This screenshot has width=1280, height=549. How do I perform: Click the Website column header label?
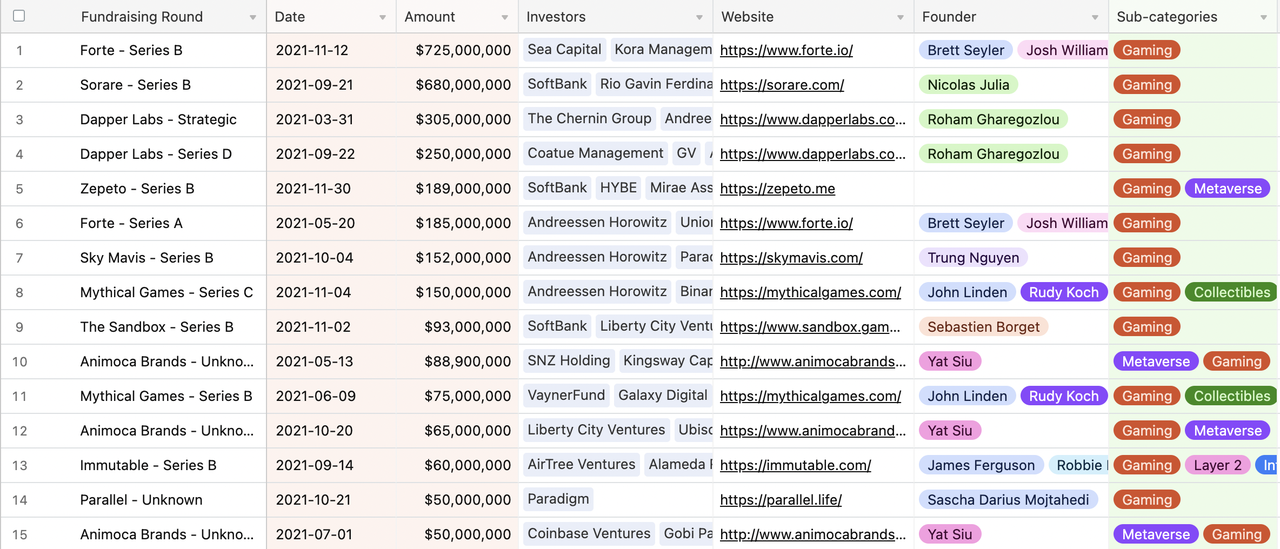point(747,17)
